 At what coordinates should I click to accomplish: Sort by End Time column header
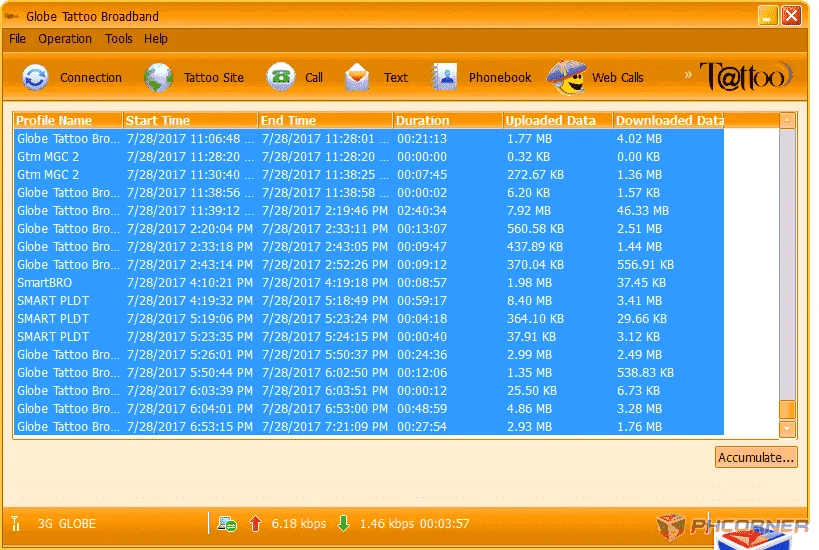(x=325, y=120)
